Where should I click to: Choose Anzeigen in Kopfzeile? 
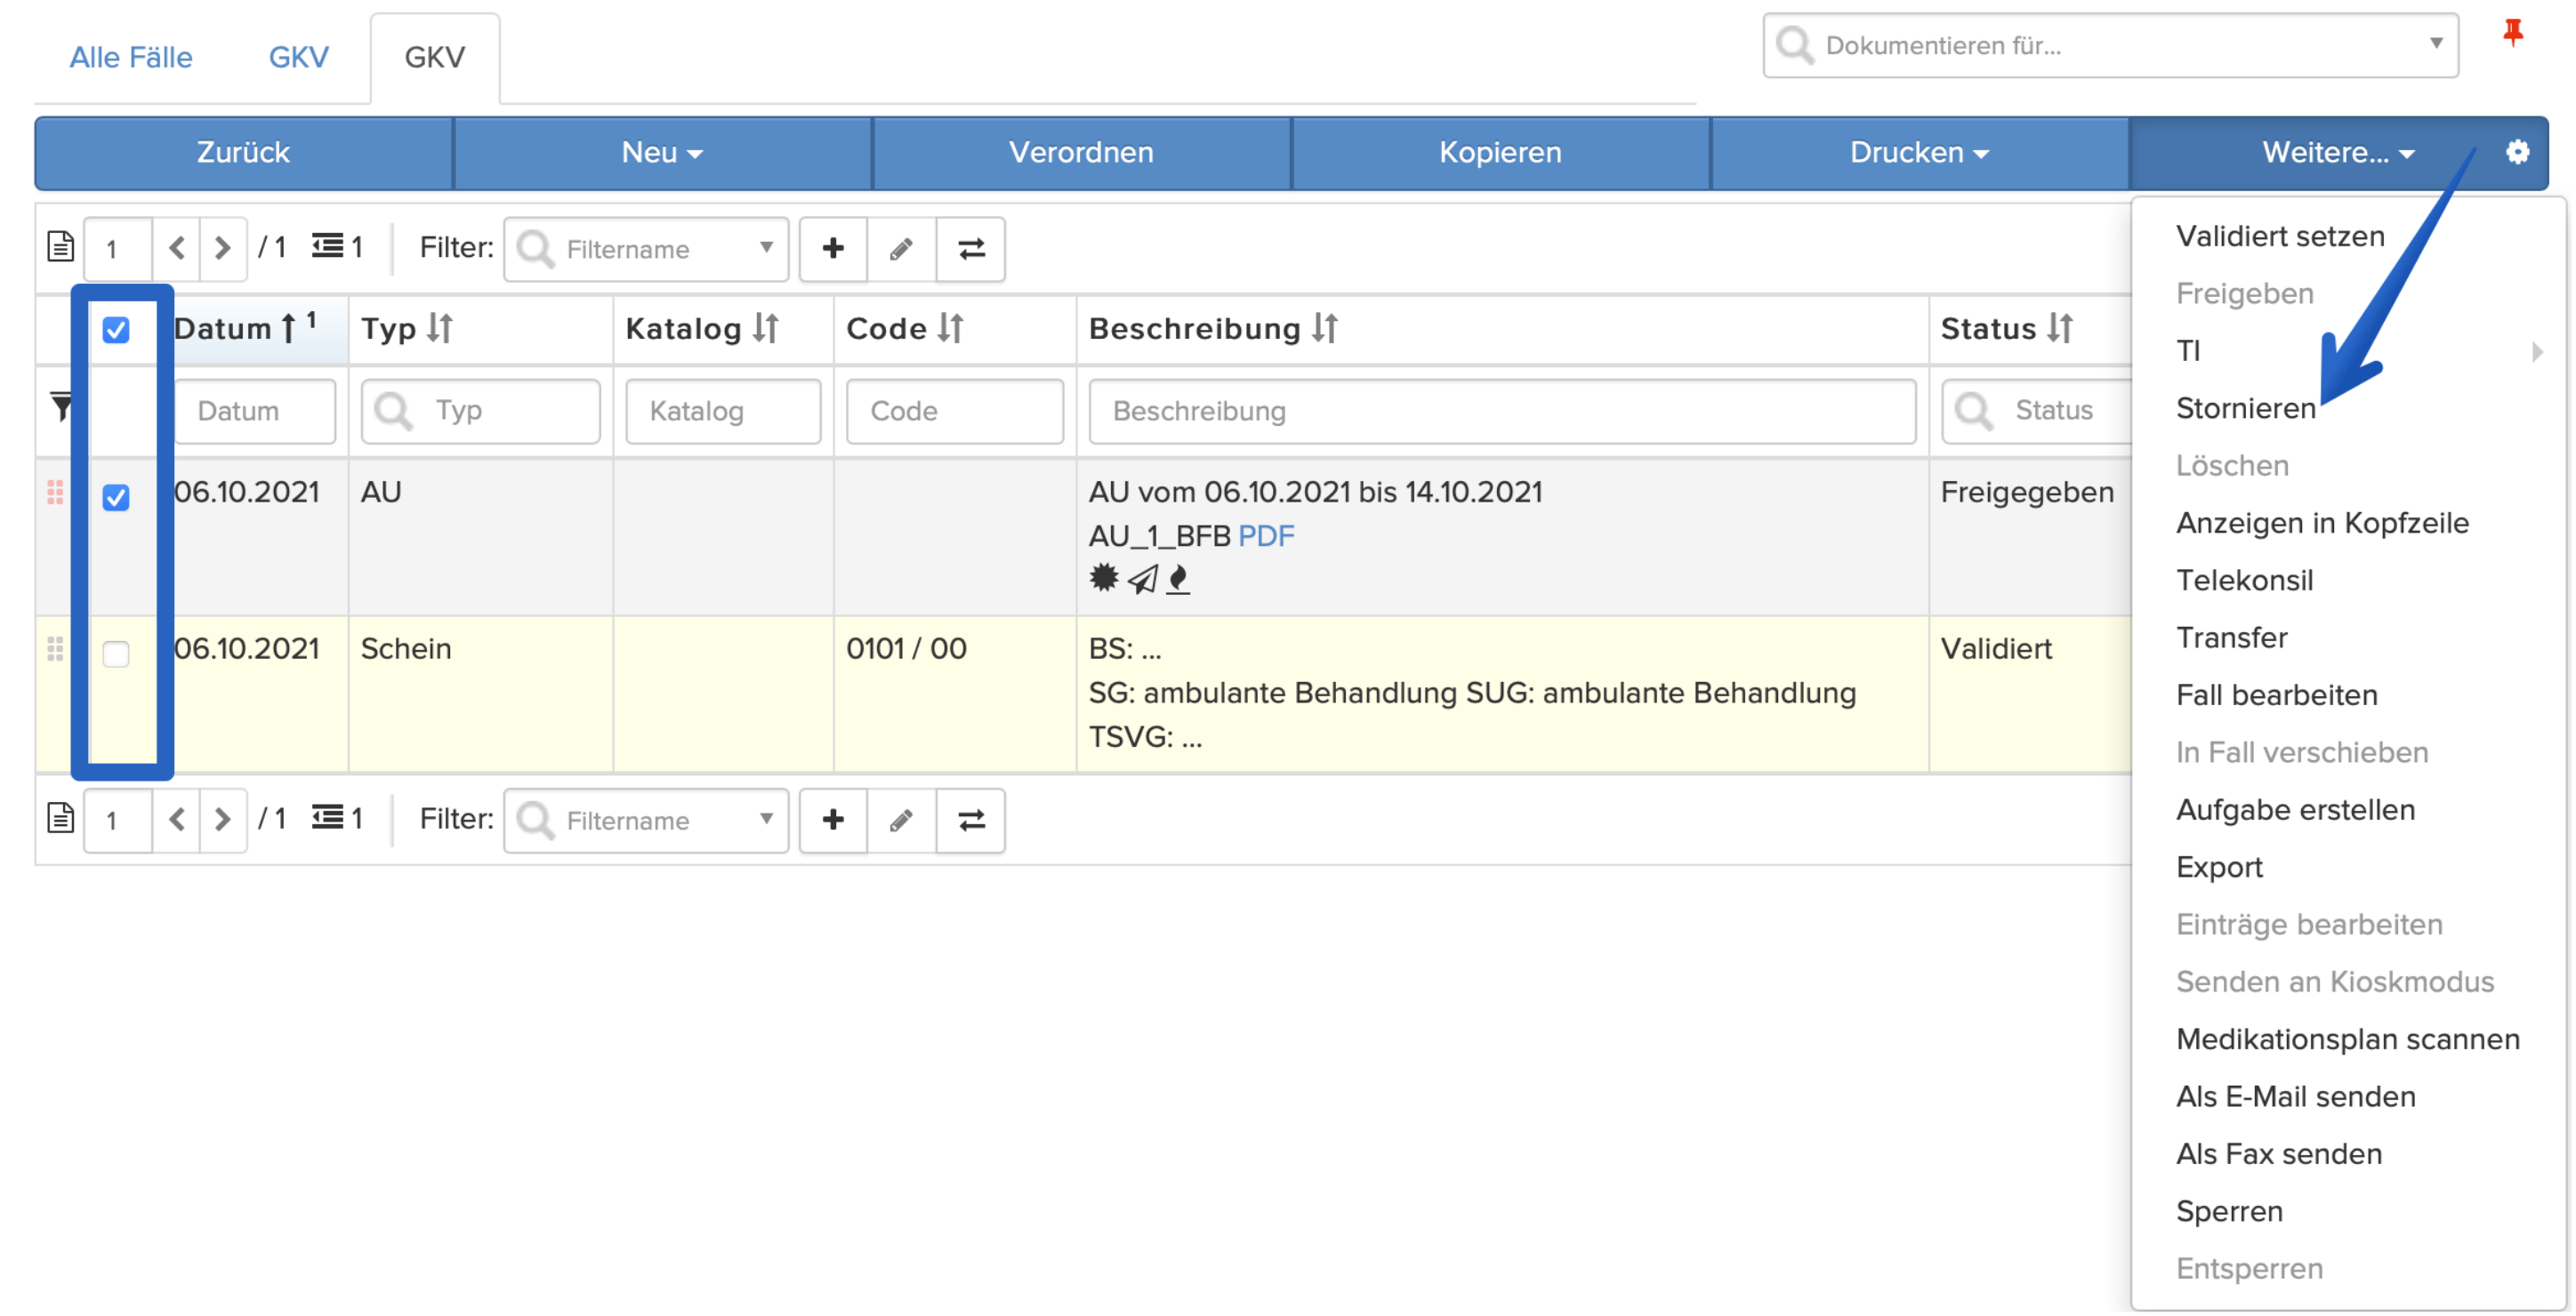(2322, 524)
